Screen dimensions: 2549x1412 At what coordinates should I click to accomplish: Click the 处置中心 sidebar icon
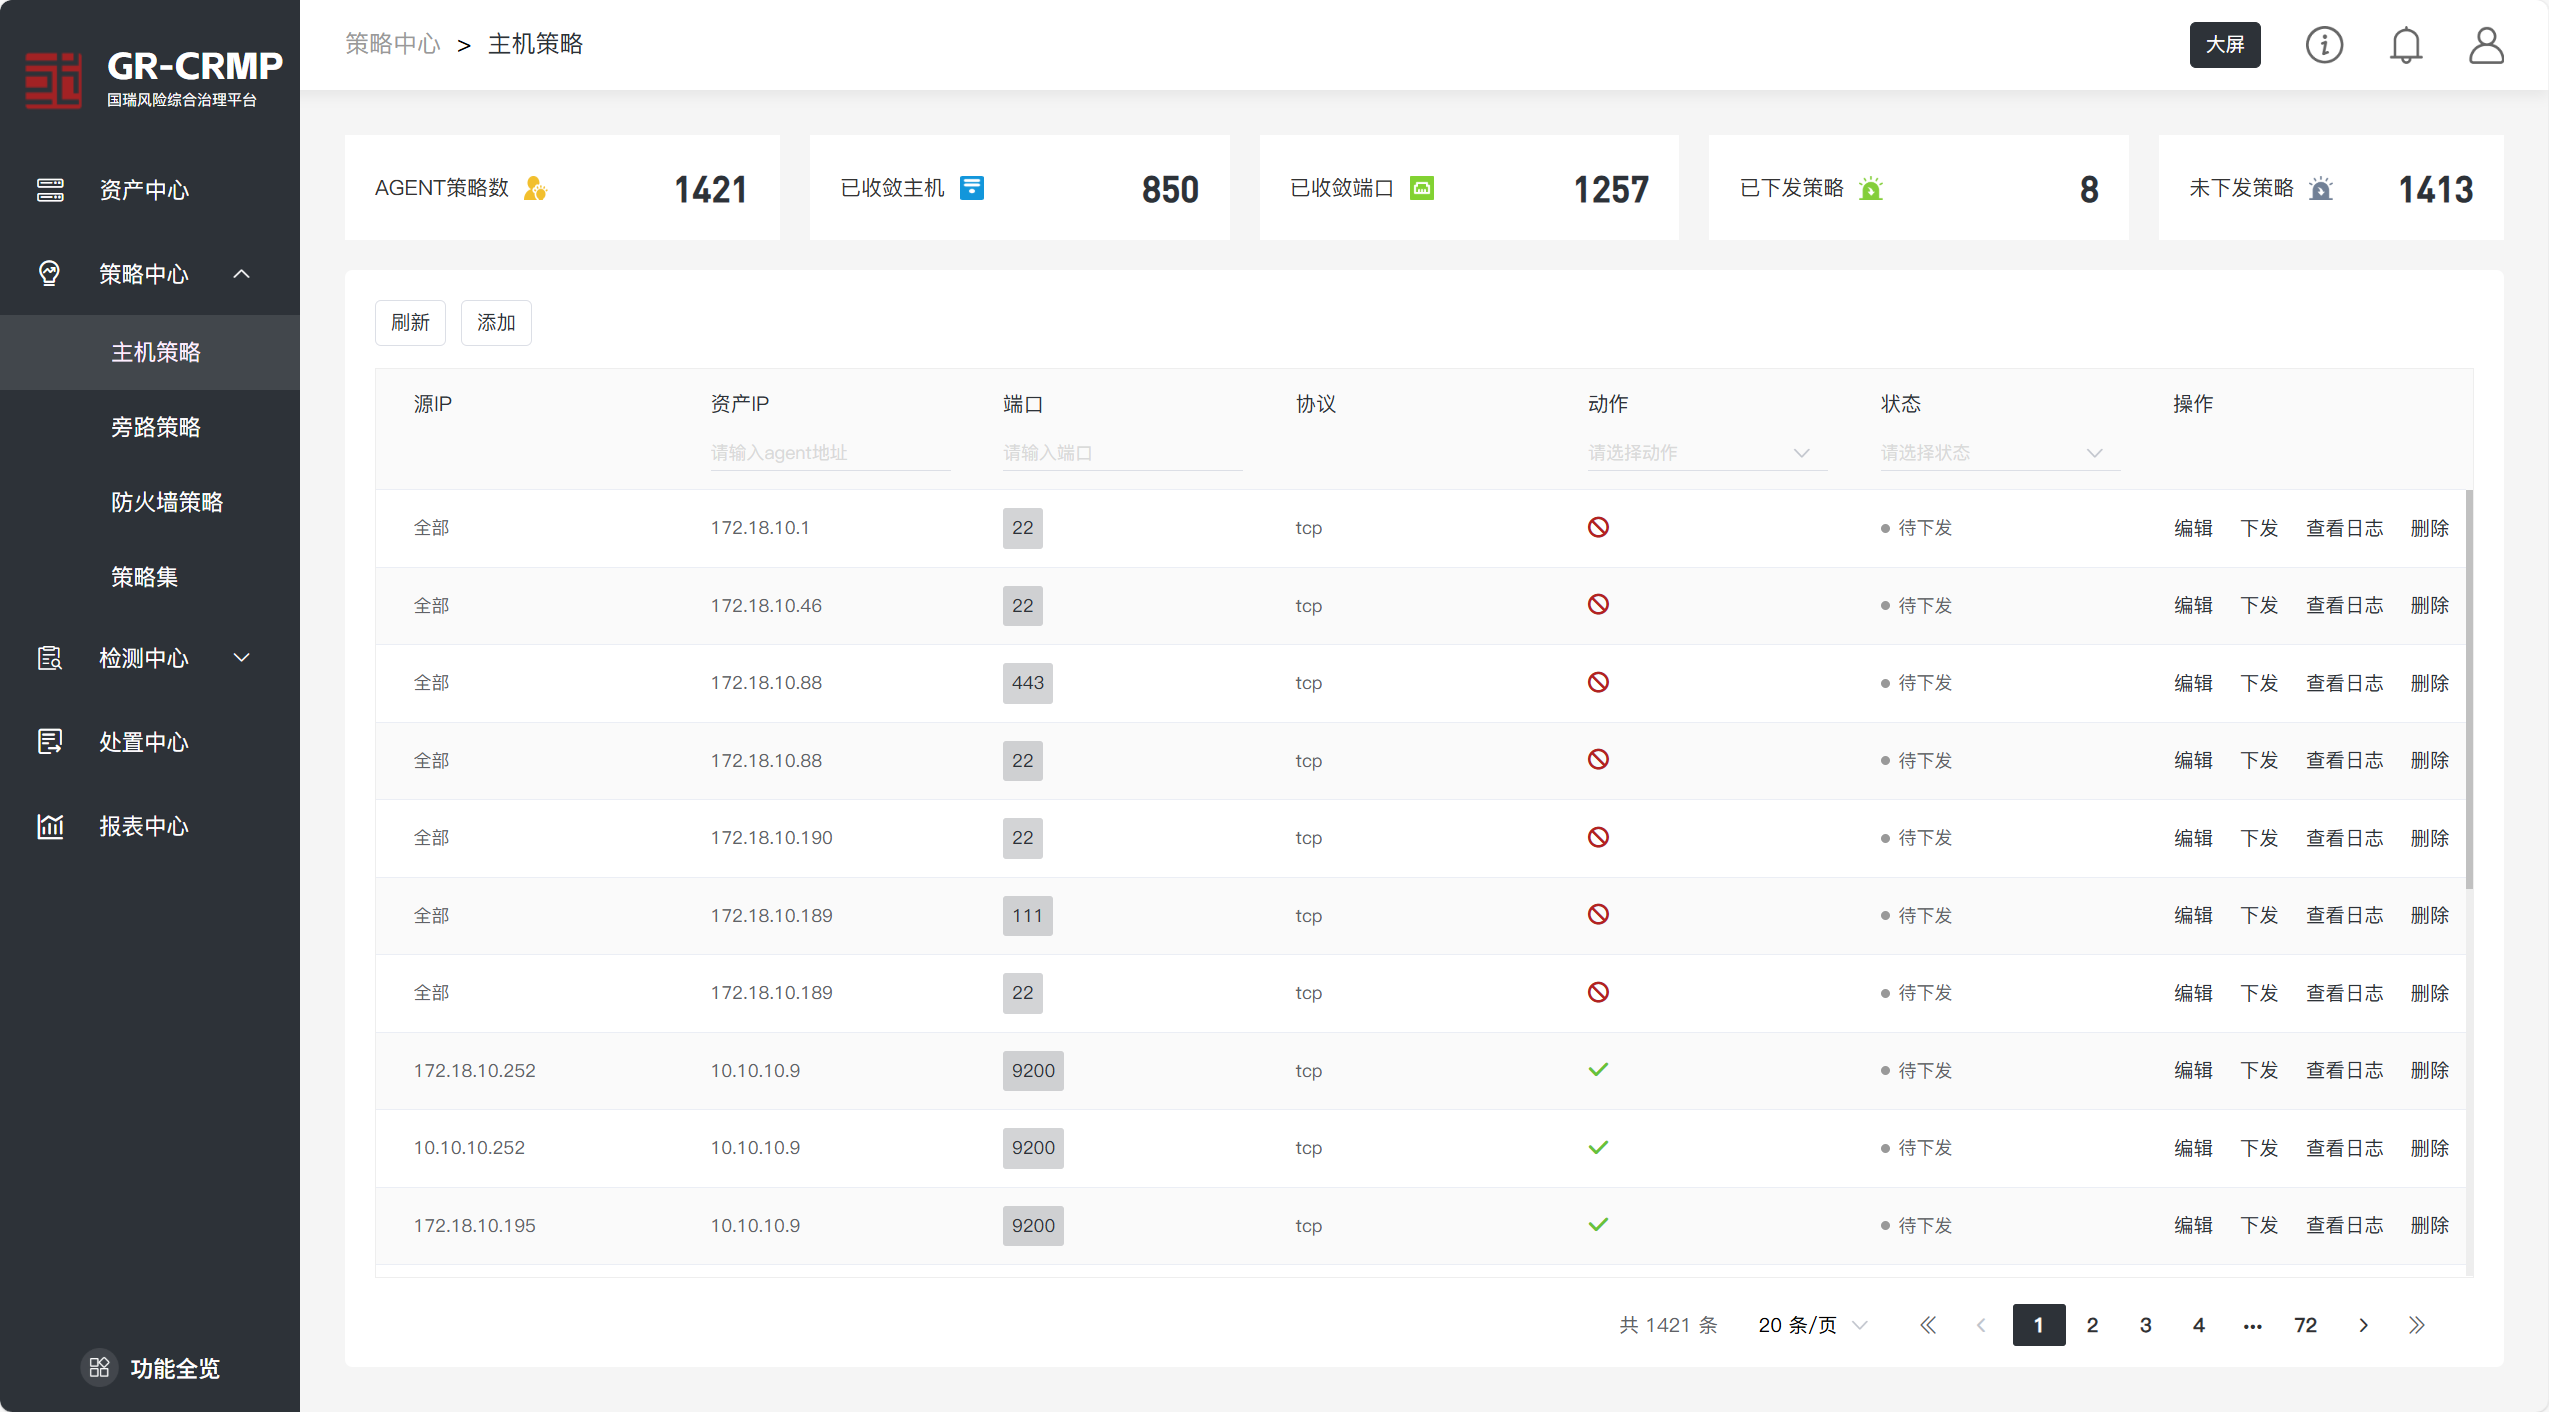tap(50, 742)
